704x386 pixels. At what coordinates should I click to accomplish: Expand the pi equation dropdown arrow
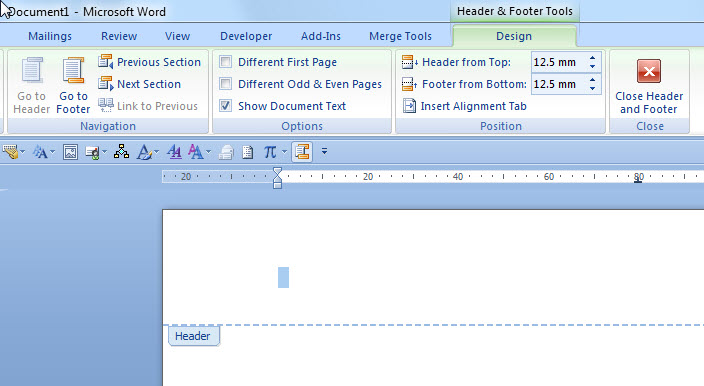point(284,152)
